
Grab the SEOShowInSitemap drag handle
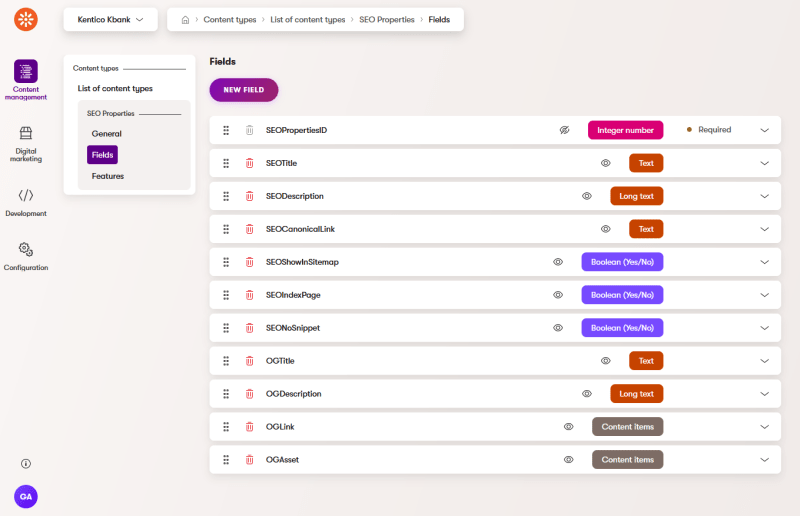226,262
